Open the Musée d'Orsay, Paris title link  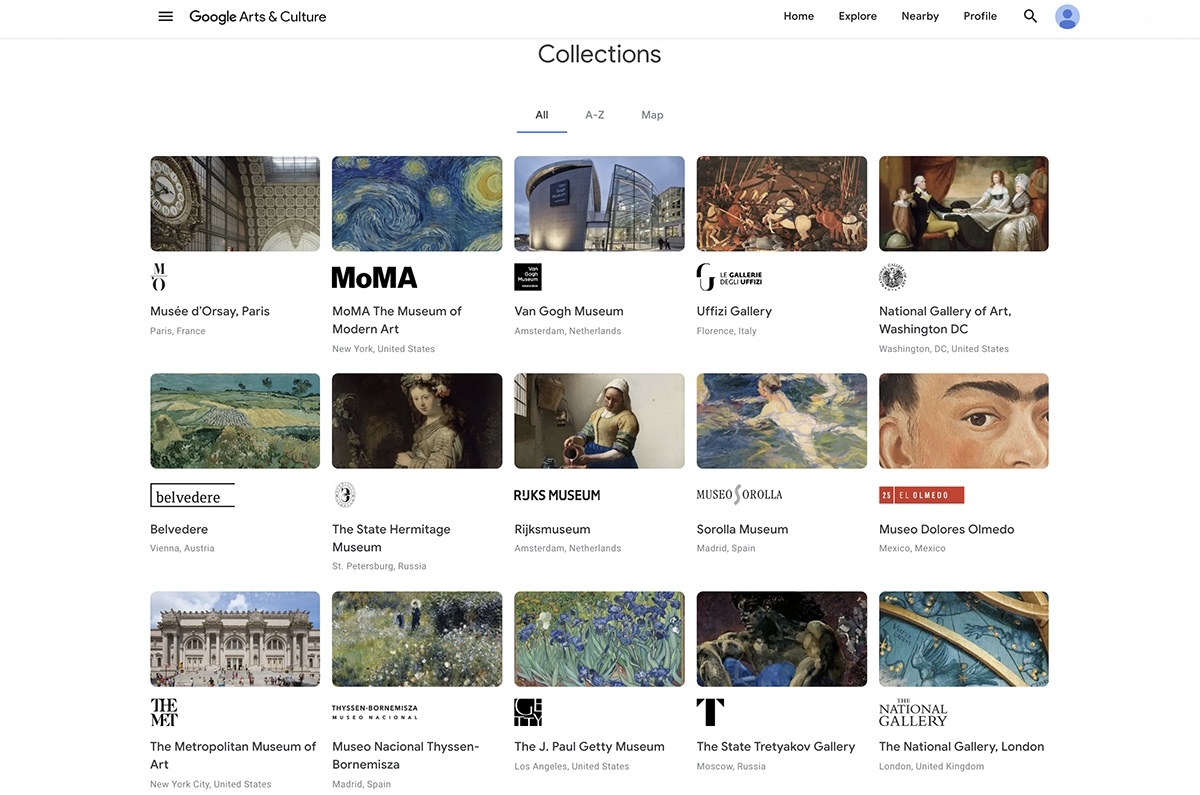(210, 311)
